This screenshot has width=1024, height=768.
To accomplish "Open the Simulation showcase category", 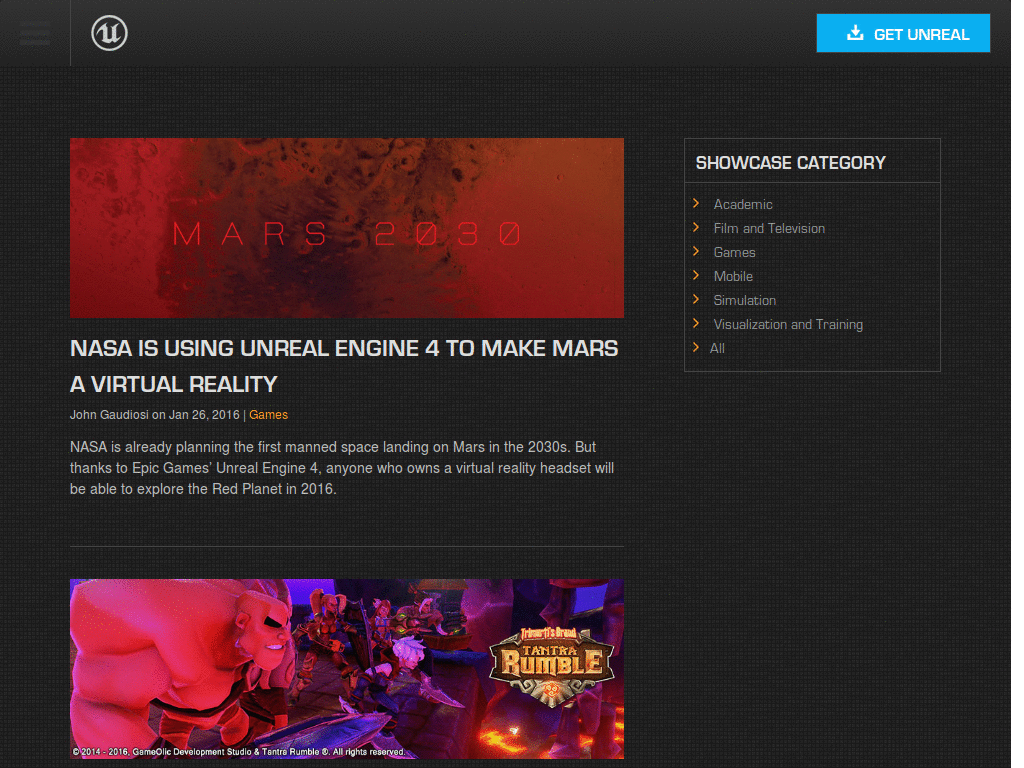I will click(744, 300).
